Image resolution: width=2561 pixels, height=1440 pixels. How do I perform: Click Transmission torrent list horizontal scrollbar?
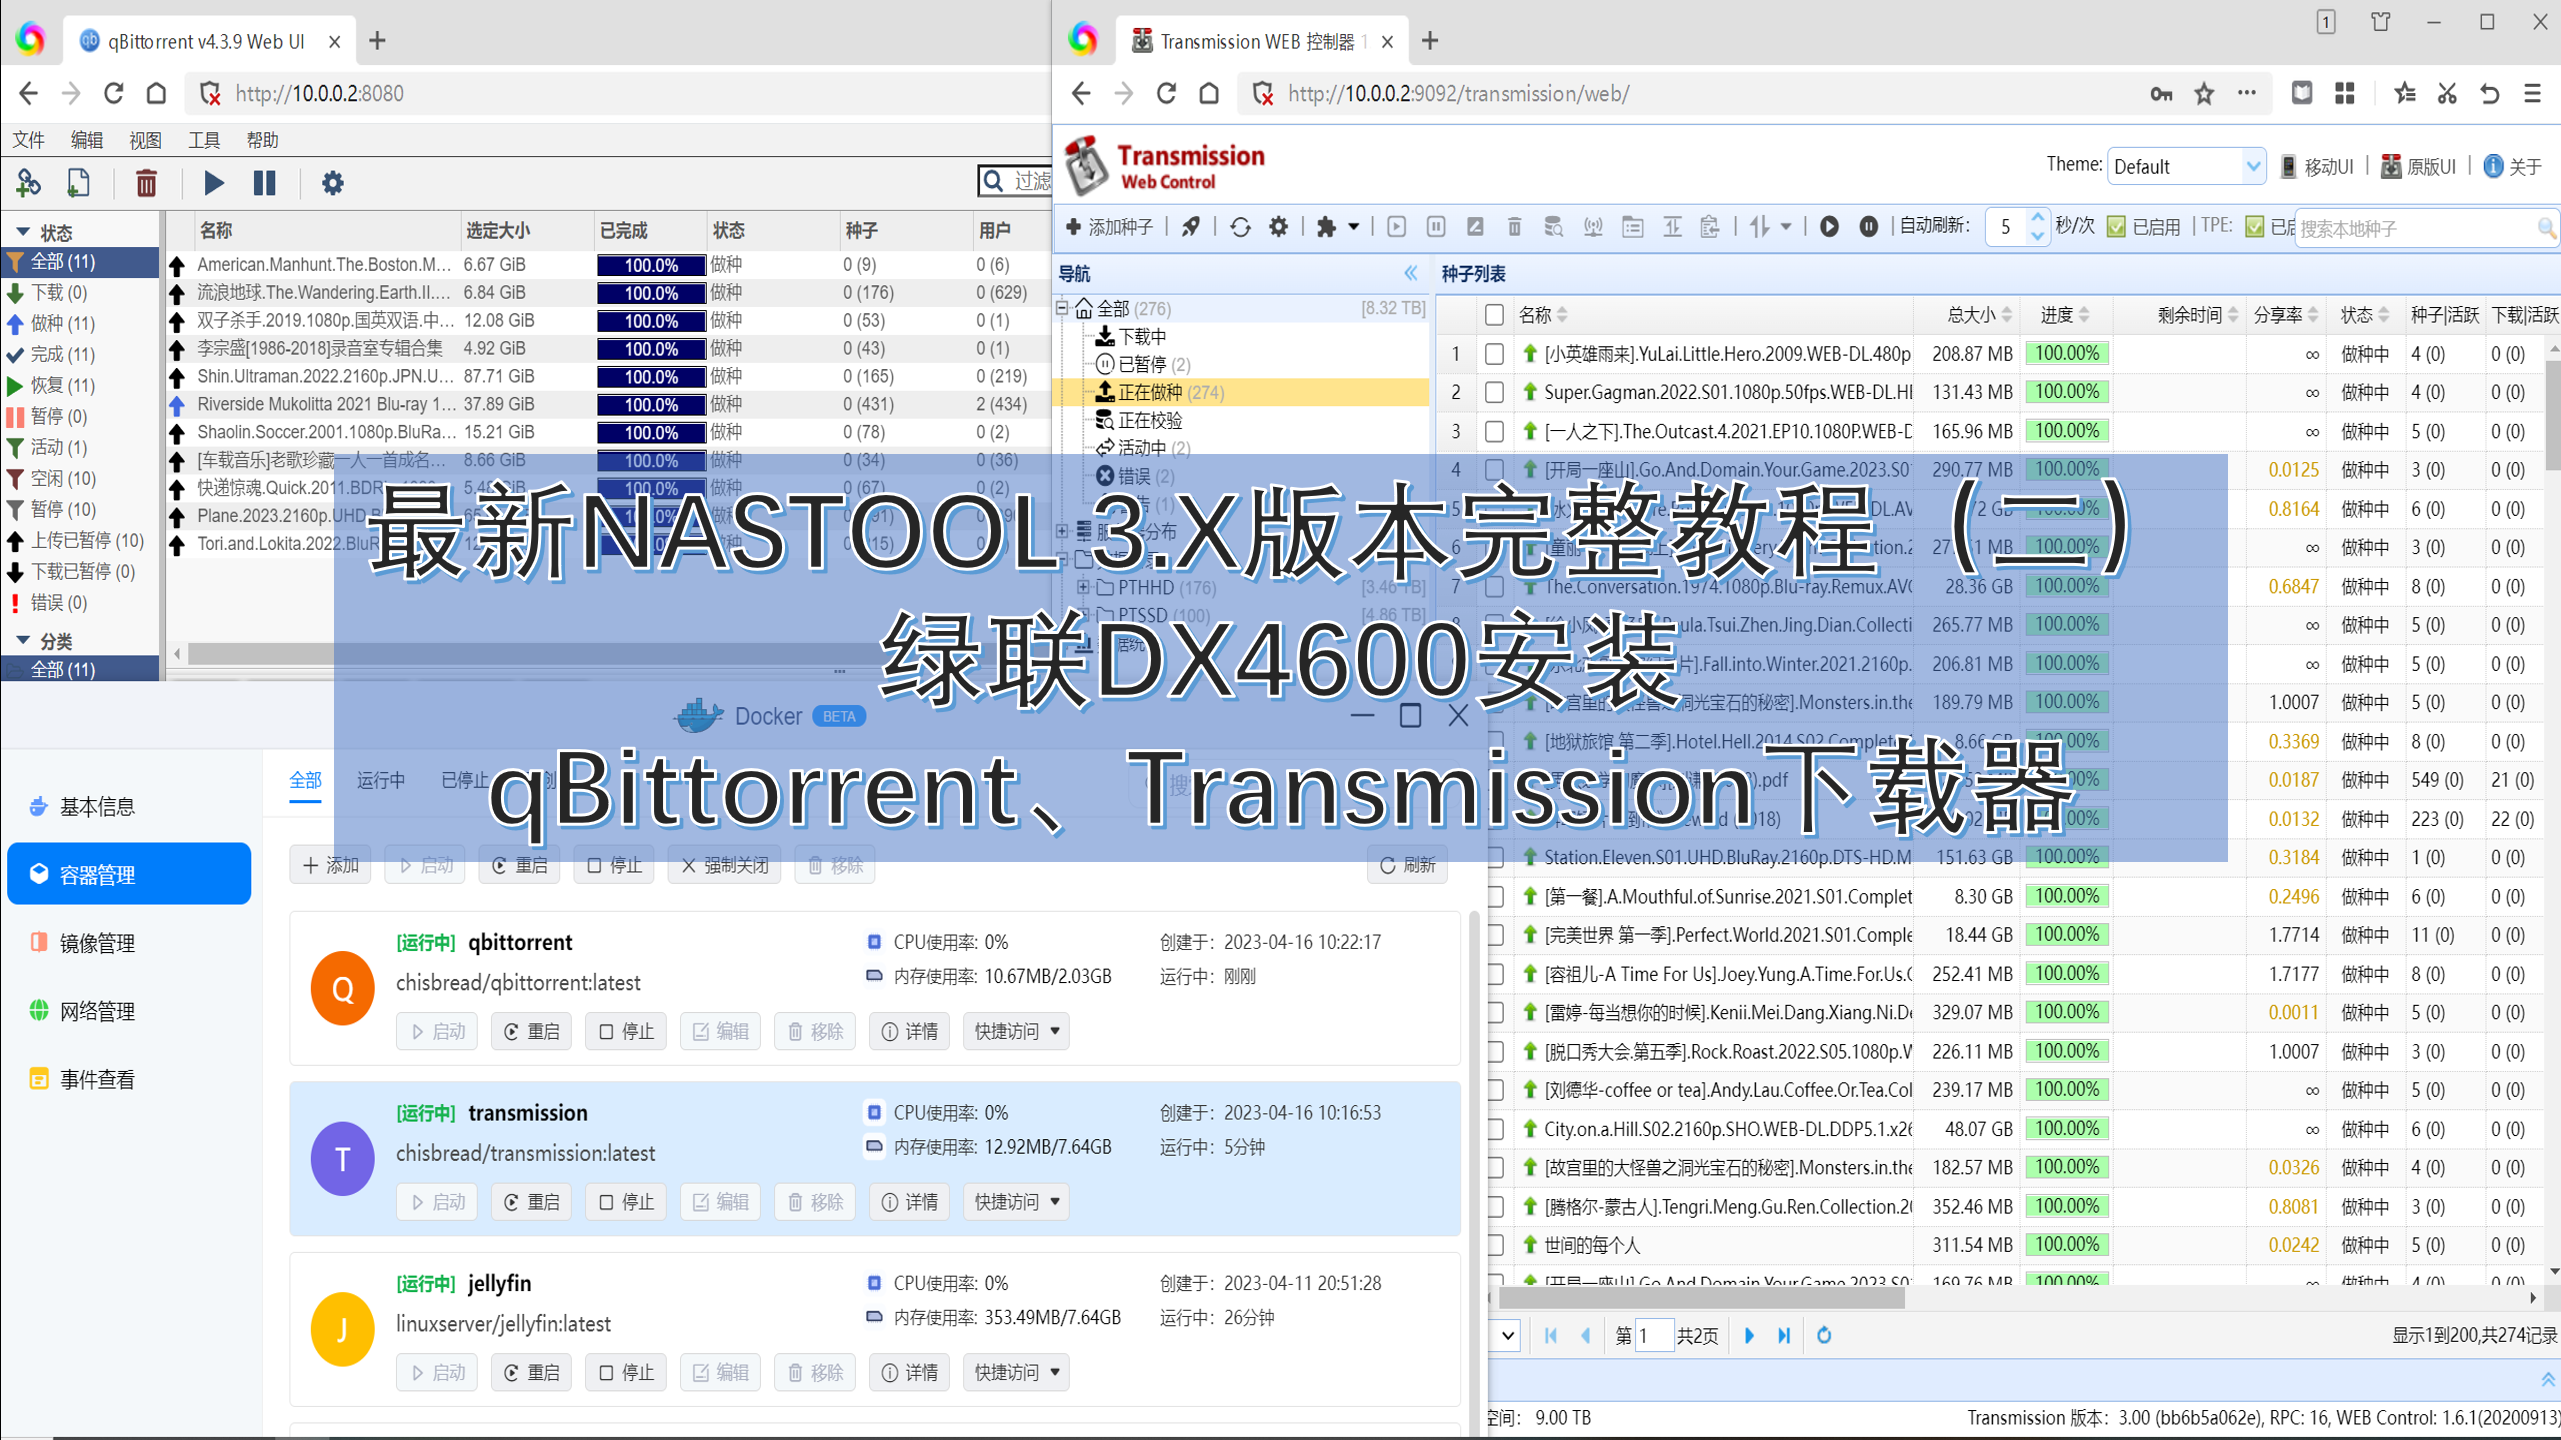(x=1702, y=1298)
